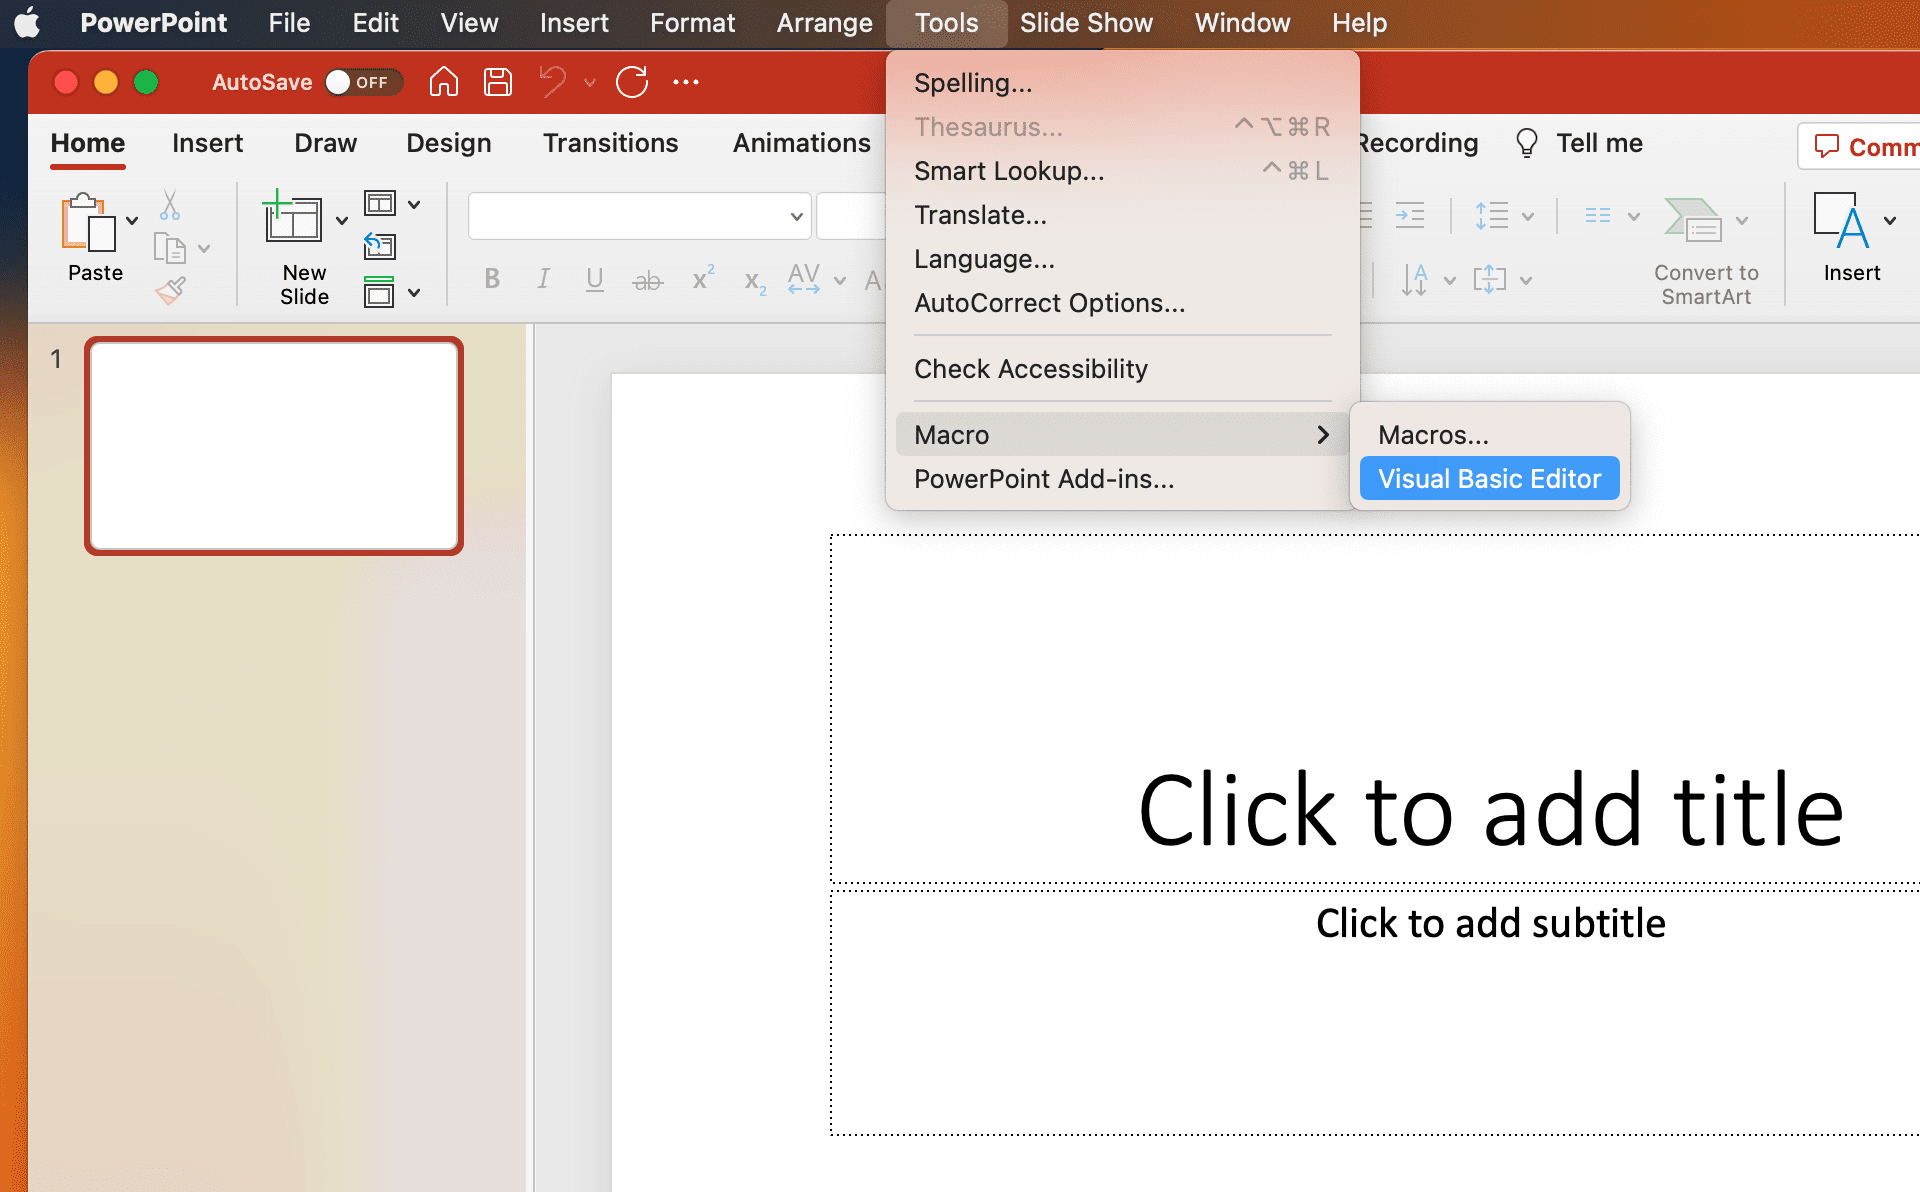
Task: Open the New Slide dropdown
Action: coord(342,220)
